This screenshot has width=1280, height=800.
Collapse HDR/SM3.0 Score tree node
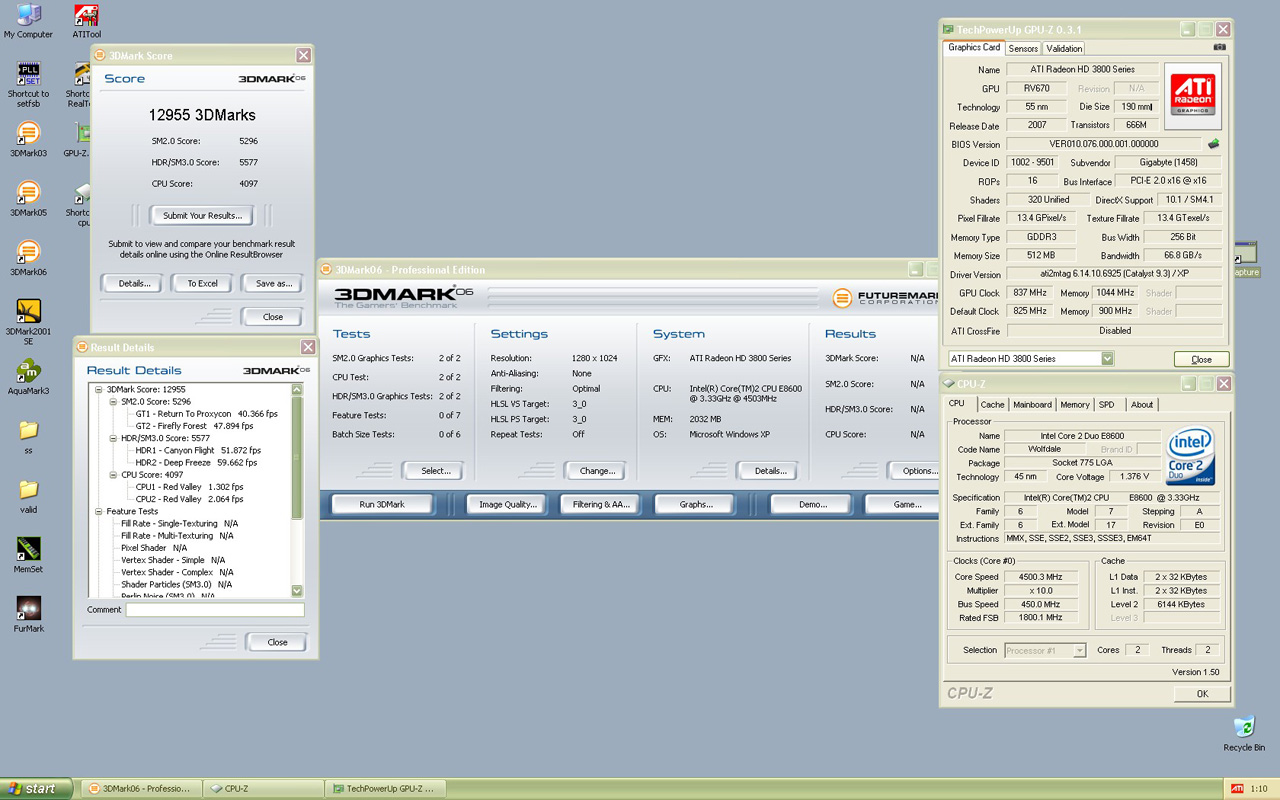pyautogui.click(x=113, y=438)
